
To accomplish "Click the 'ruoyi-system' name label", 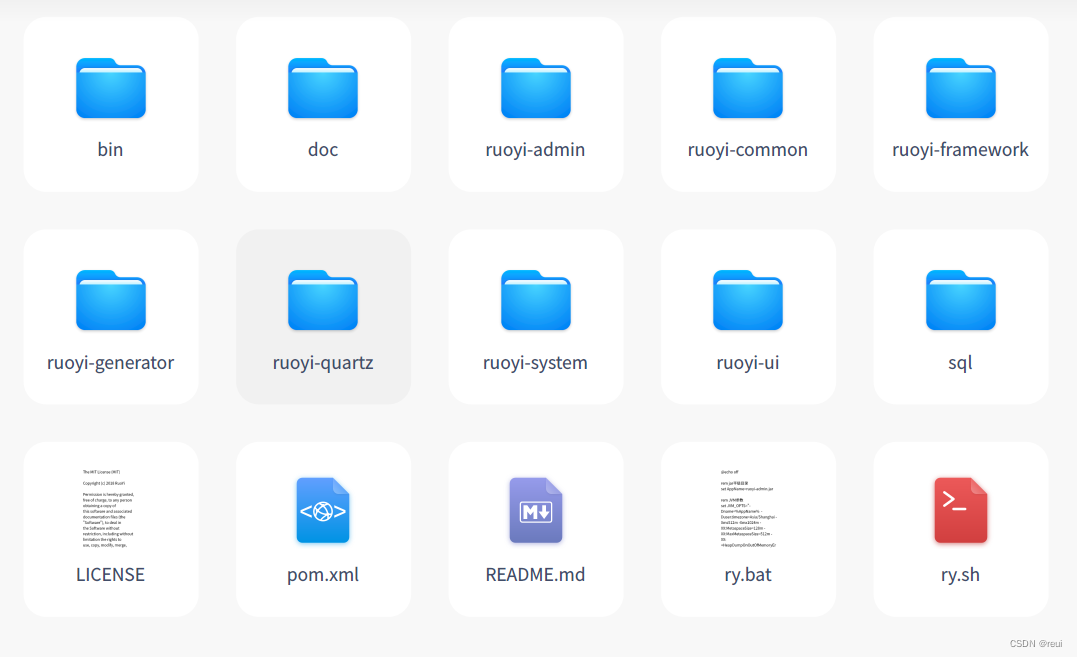I will point(535,362).
